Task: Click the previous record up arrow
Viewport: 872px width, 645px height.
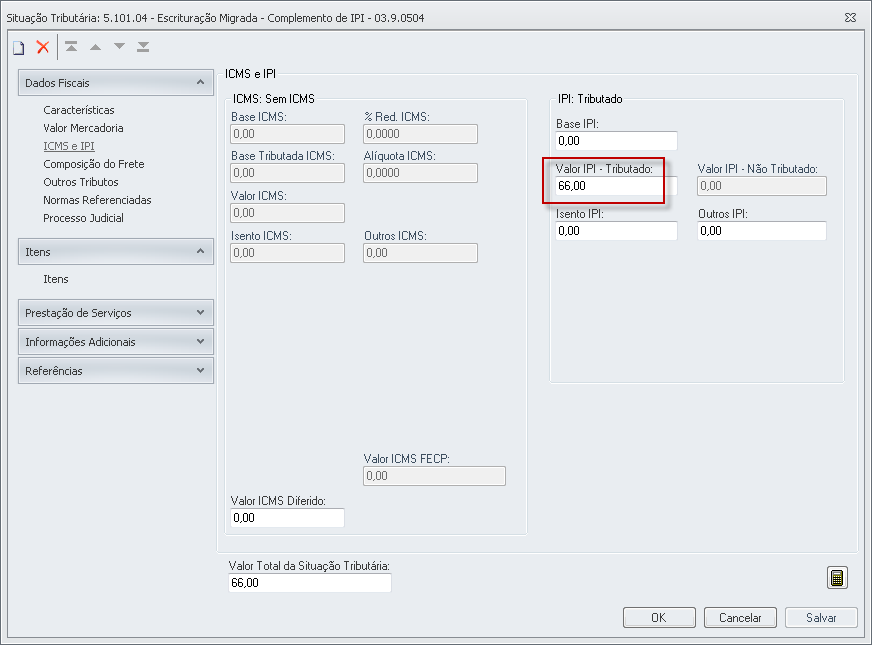Action: (x=95, y=47)
